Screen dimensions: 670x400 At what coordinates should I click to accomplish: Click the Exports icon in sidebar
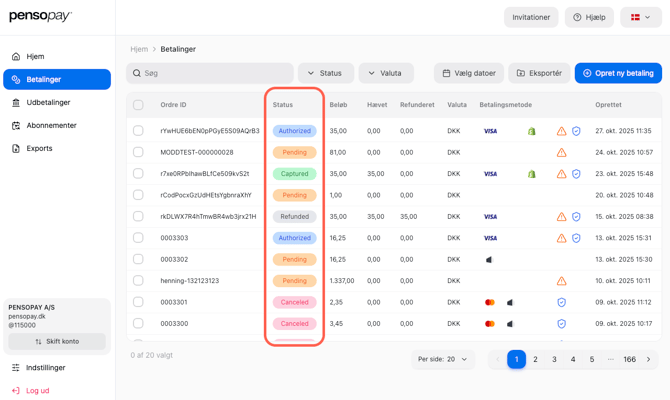click(16, 148)
